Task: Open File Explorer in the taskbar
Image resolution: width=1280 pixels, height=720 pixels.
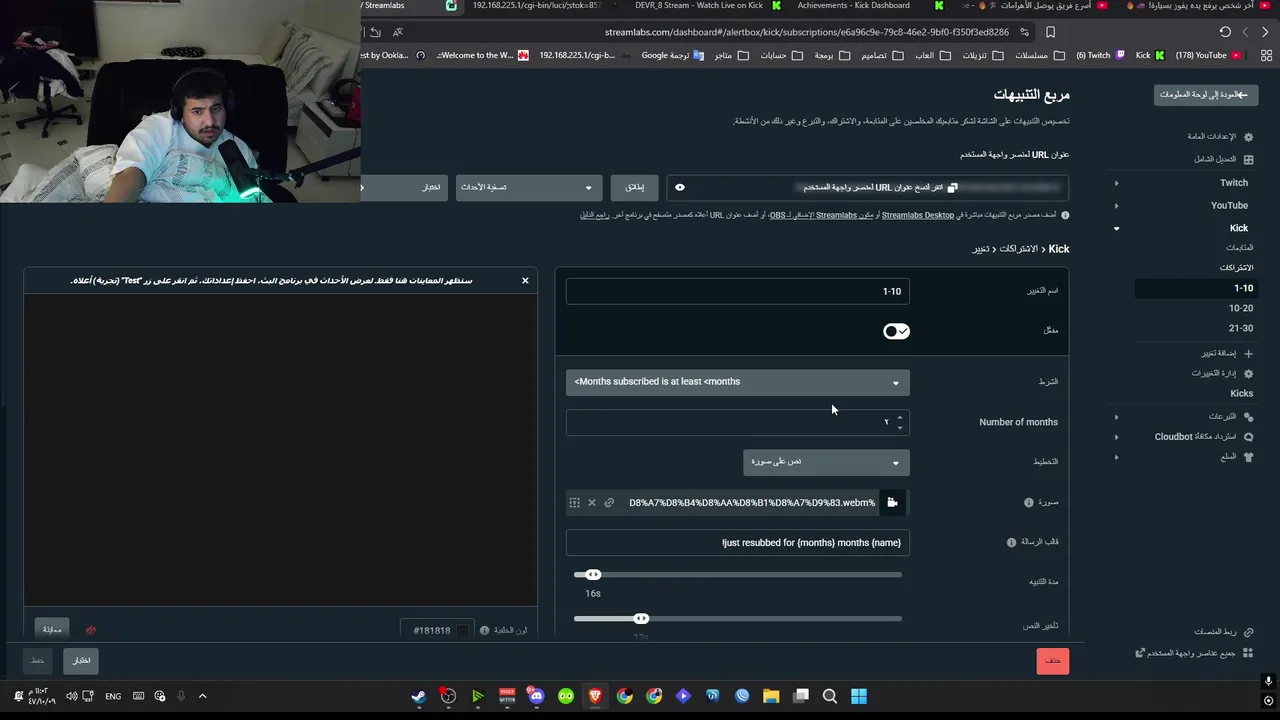Action: (771, 696)
